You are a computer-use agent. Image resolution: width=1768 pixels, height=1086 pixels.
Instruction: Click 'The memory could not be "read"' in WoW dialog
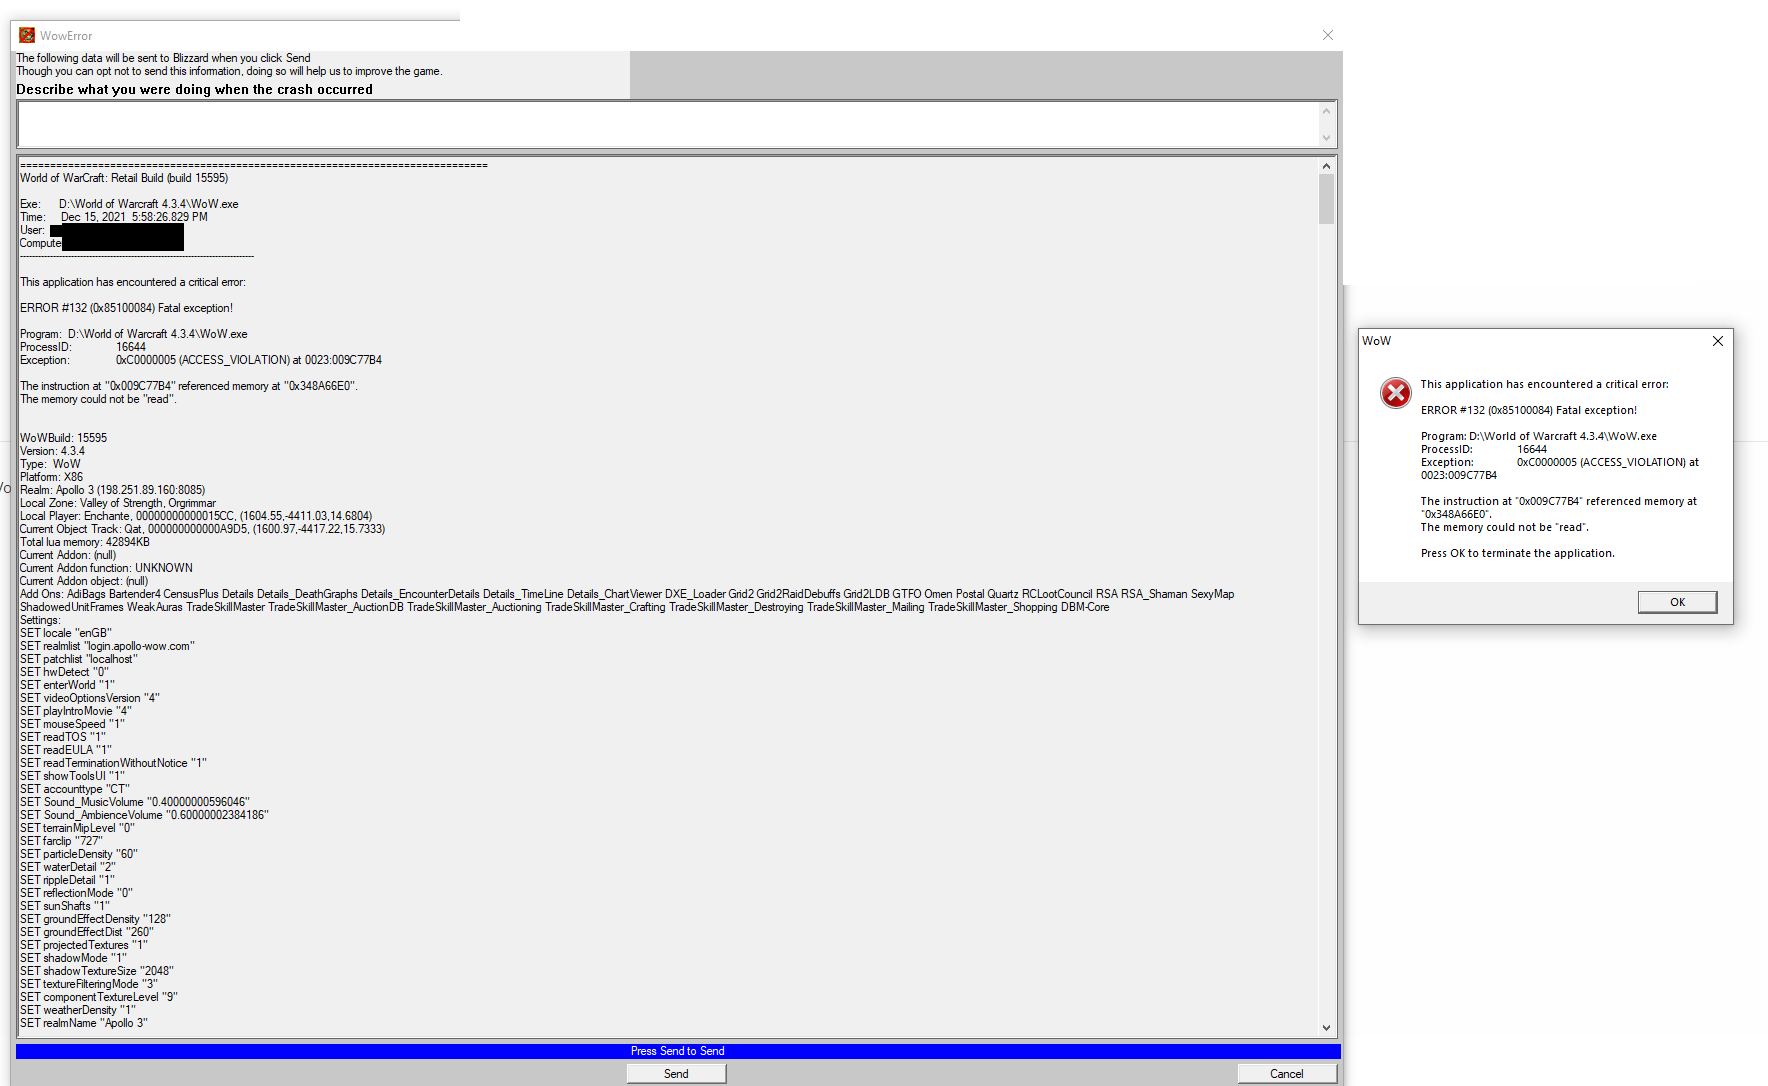click(1504, 527)
